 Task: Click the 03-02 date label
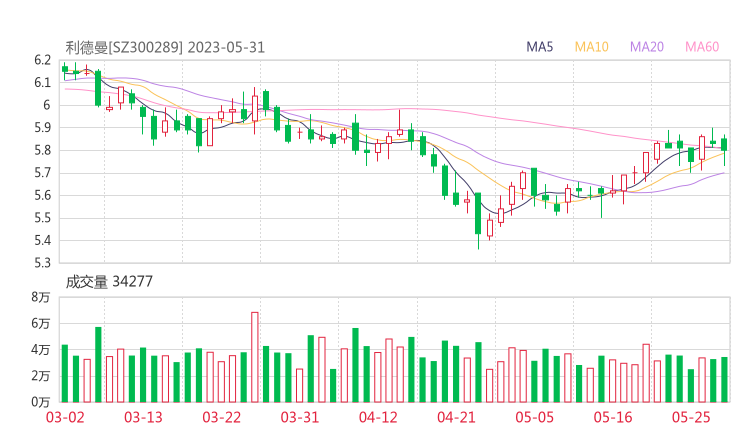coord(65,417)
